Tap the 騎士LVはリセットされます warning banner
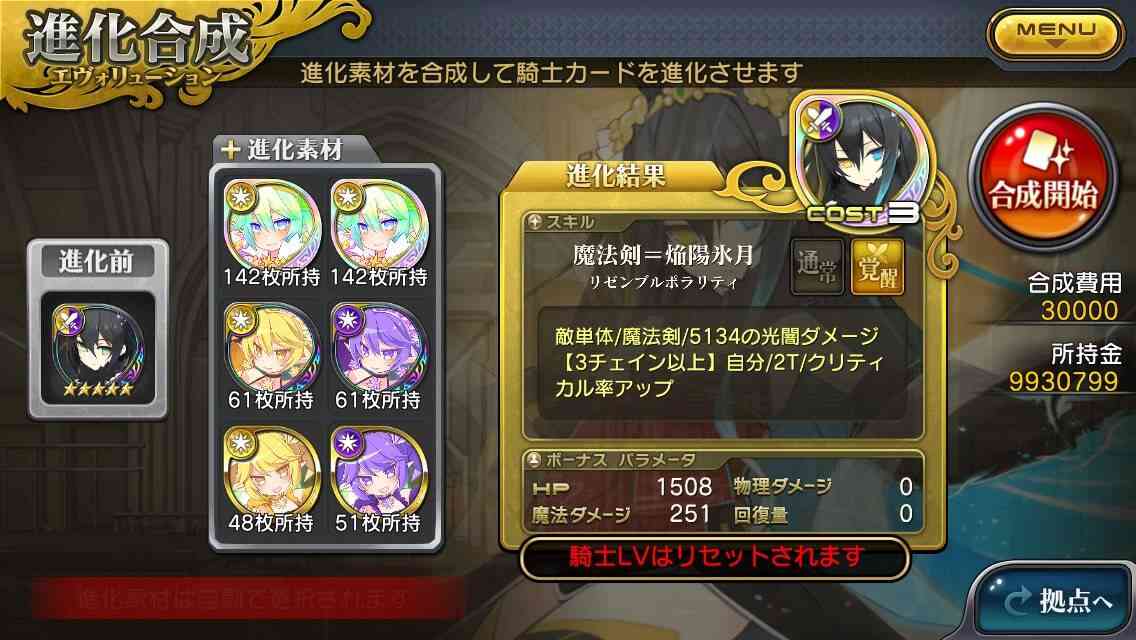Screen dimensions: 1136x640 click(716, 557)
